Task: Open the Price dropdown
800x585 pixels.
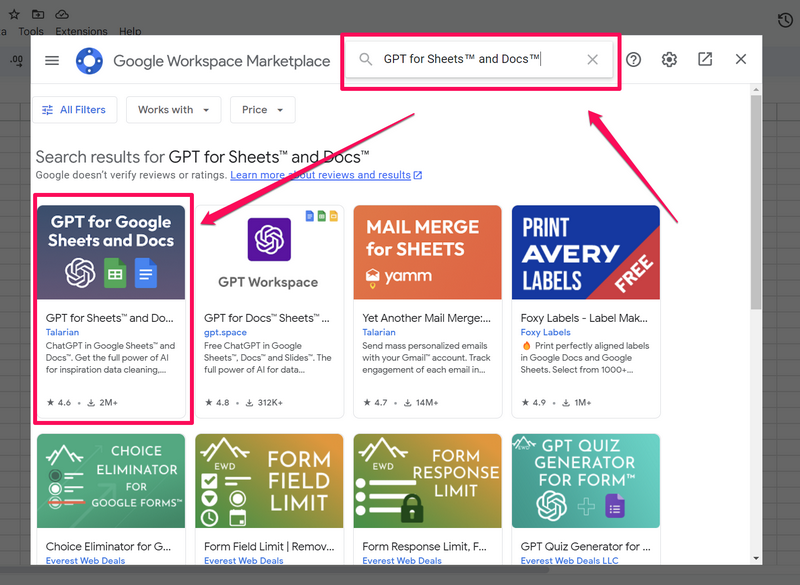Action: click(x=262, y=110)
